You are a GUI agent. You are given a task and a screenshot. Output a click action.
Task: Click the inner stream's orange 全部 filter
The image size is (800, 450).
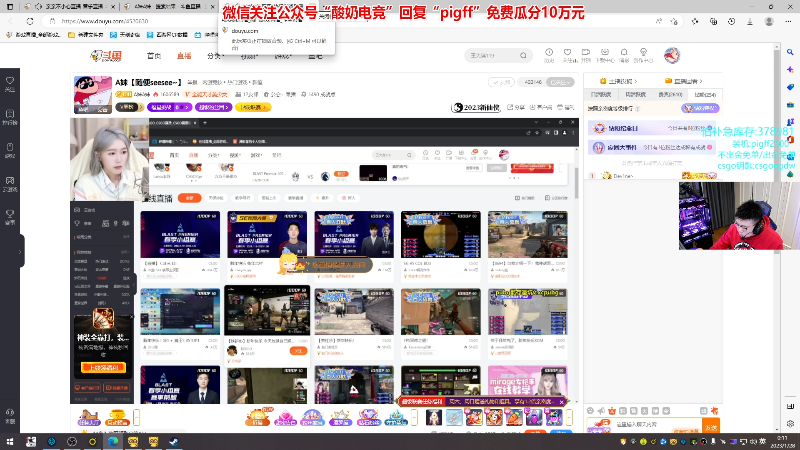[189, 198]
